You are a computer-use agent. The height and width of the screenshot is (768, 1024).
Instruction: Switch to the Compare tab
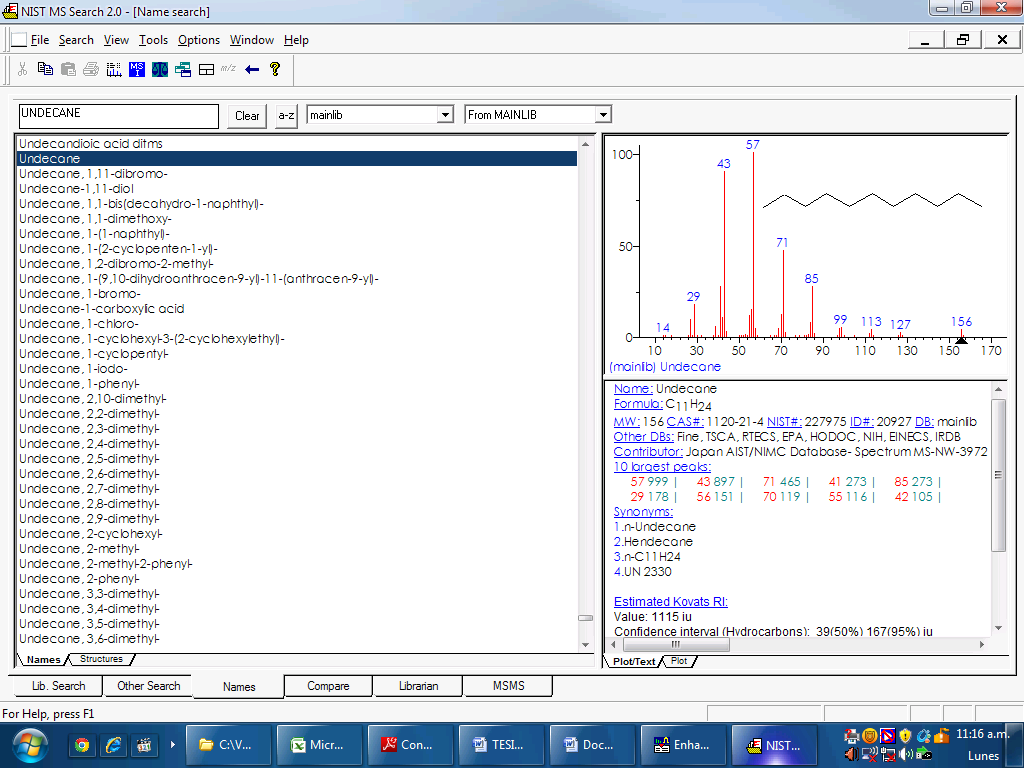(328, 686)
